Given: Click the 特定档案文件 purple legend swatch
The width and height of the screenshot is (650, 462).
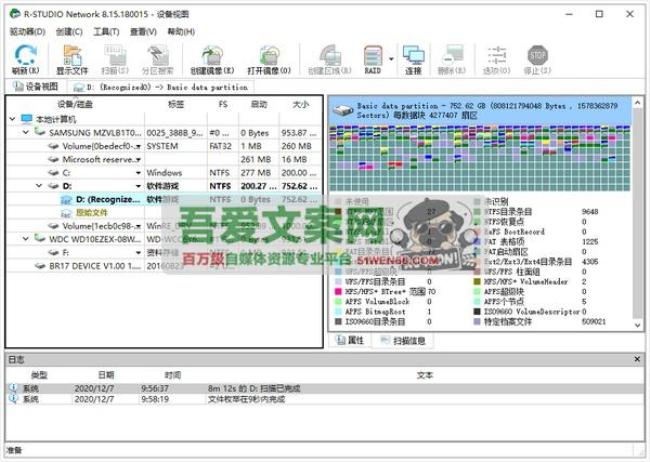Looking at the screenshot, I should click(477, 321).
